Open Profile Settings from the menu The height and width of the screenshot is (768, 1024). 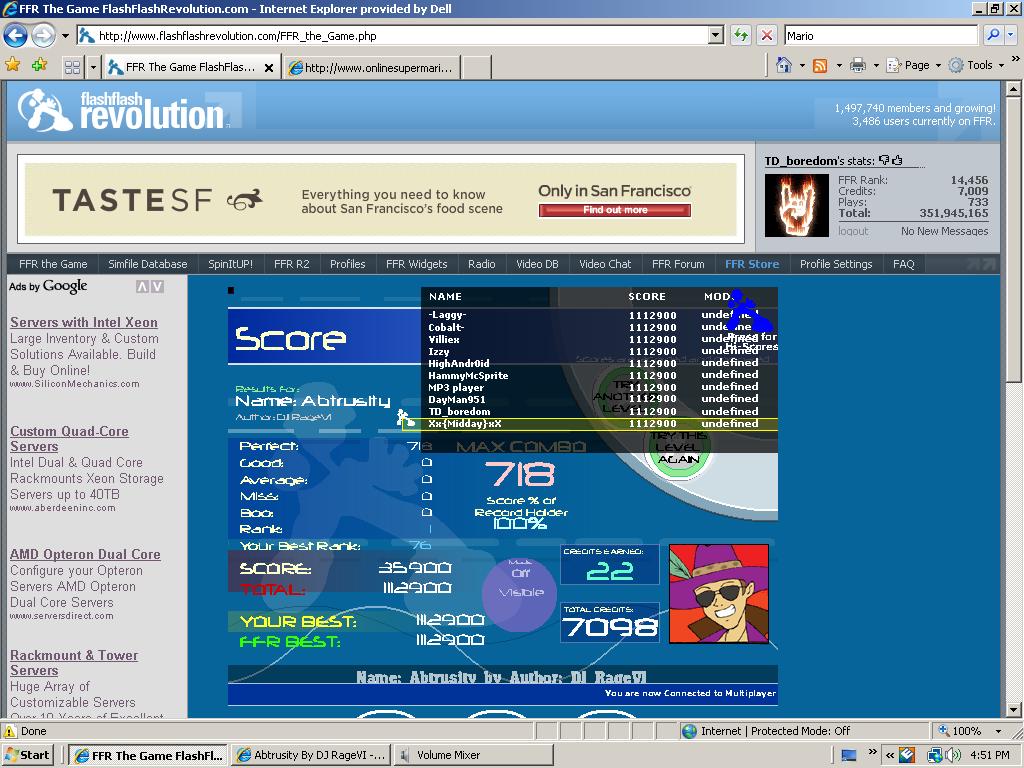point(836,264)
